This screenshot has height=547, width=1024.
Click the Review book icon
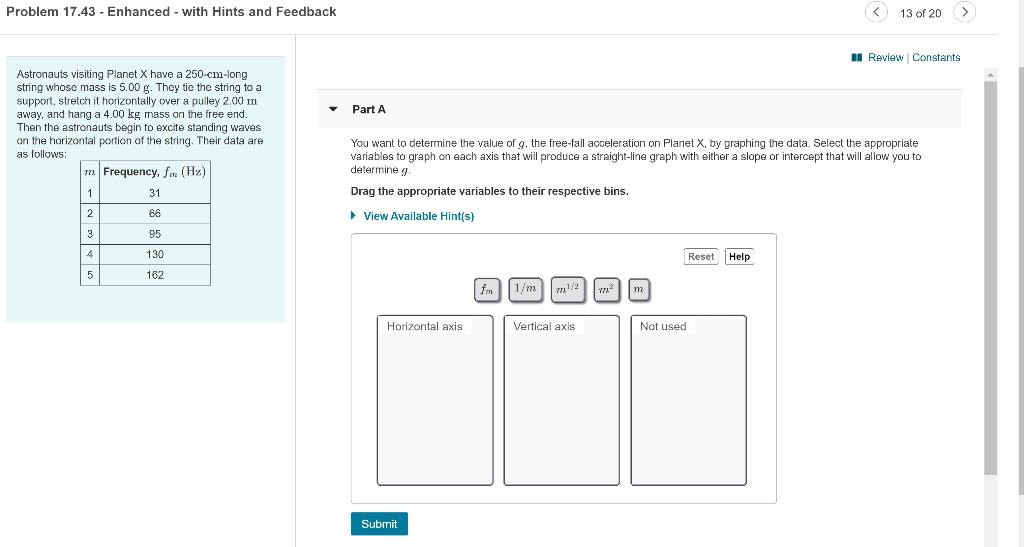[x=857, y=57]
